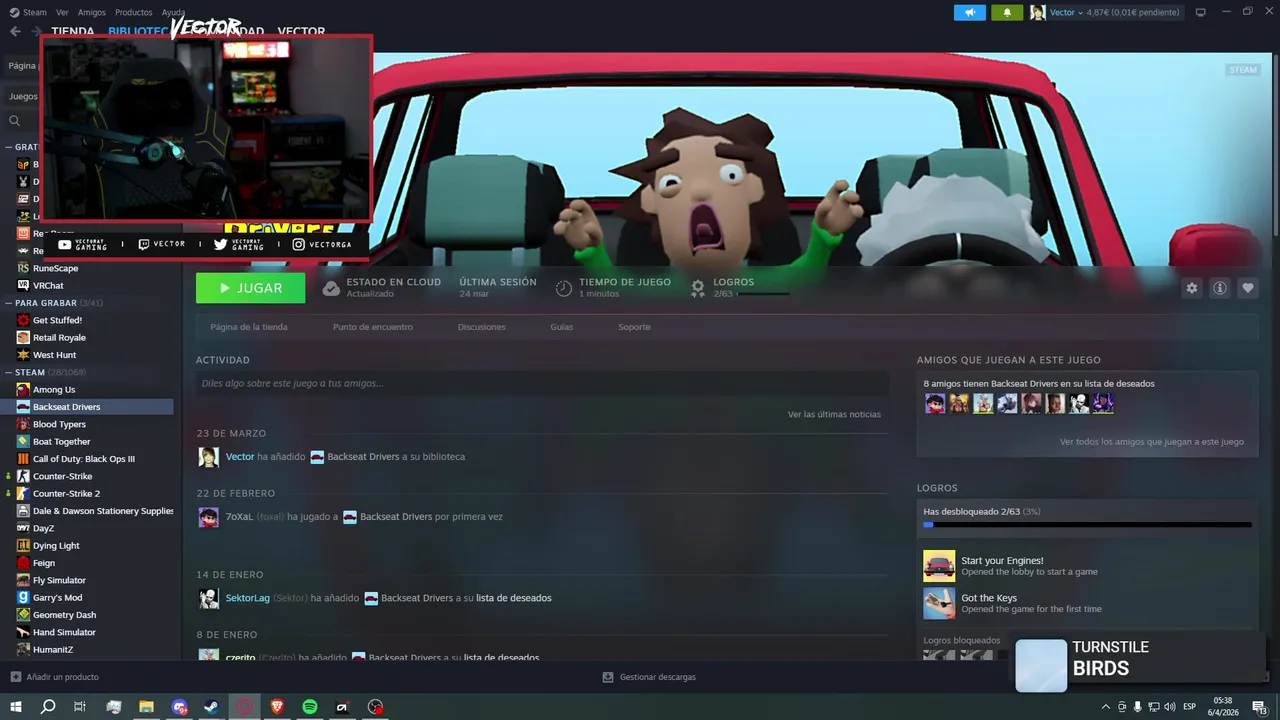The width and height of the screenshot is (1280, 720).
Task: Show hidden system tray icons chevron
Action: pyautogui.click(x=1107, y=707)
